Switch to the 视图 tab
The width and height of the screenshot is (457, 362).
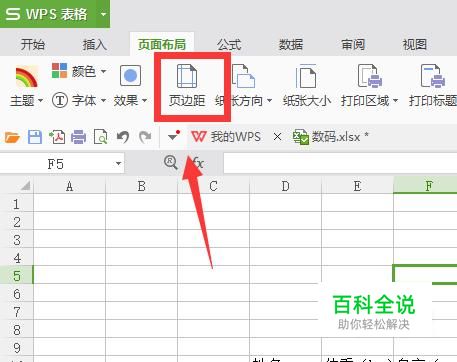pyautogui.click(x=415, y=44)
